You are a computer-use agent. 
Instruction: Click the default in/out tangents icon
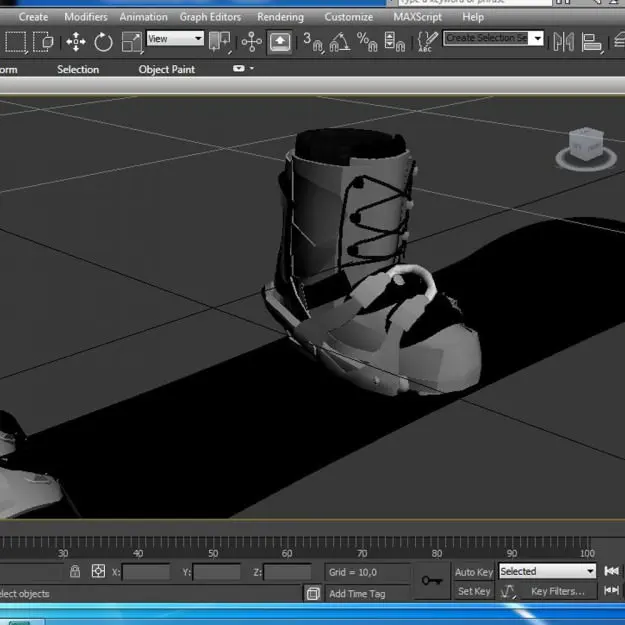[x=508, y=592]
